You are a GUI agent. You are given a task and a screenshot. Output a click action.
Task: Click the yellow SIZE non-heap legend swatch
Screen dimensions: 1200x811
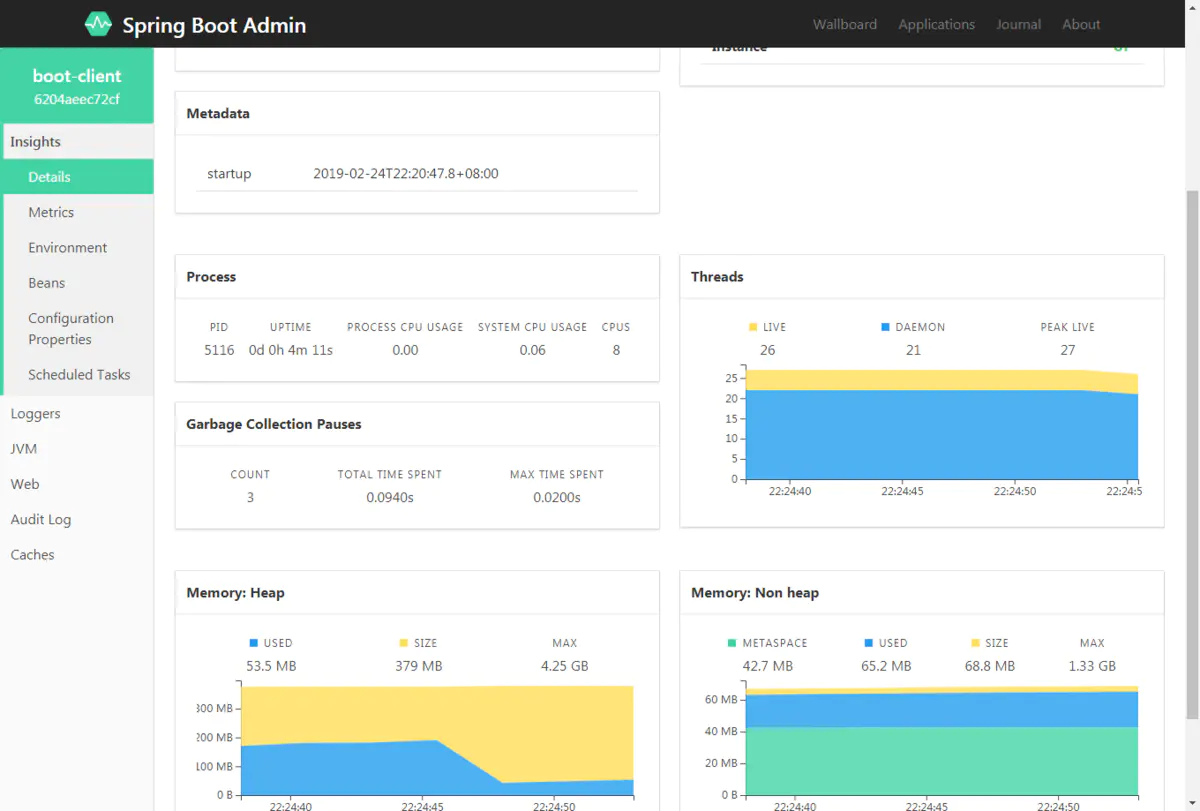pos(975,643)
